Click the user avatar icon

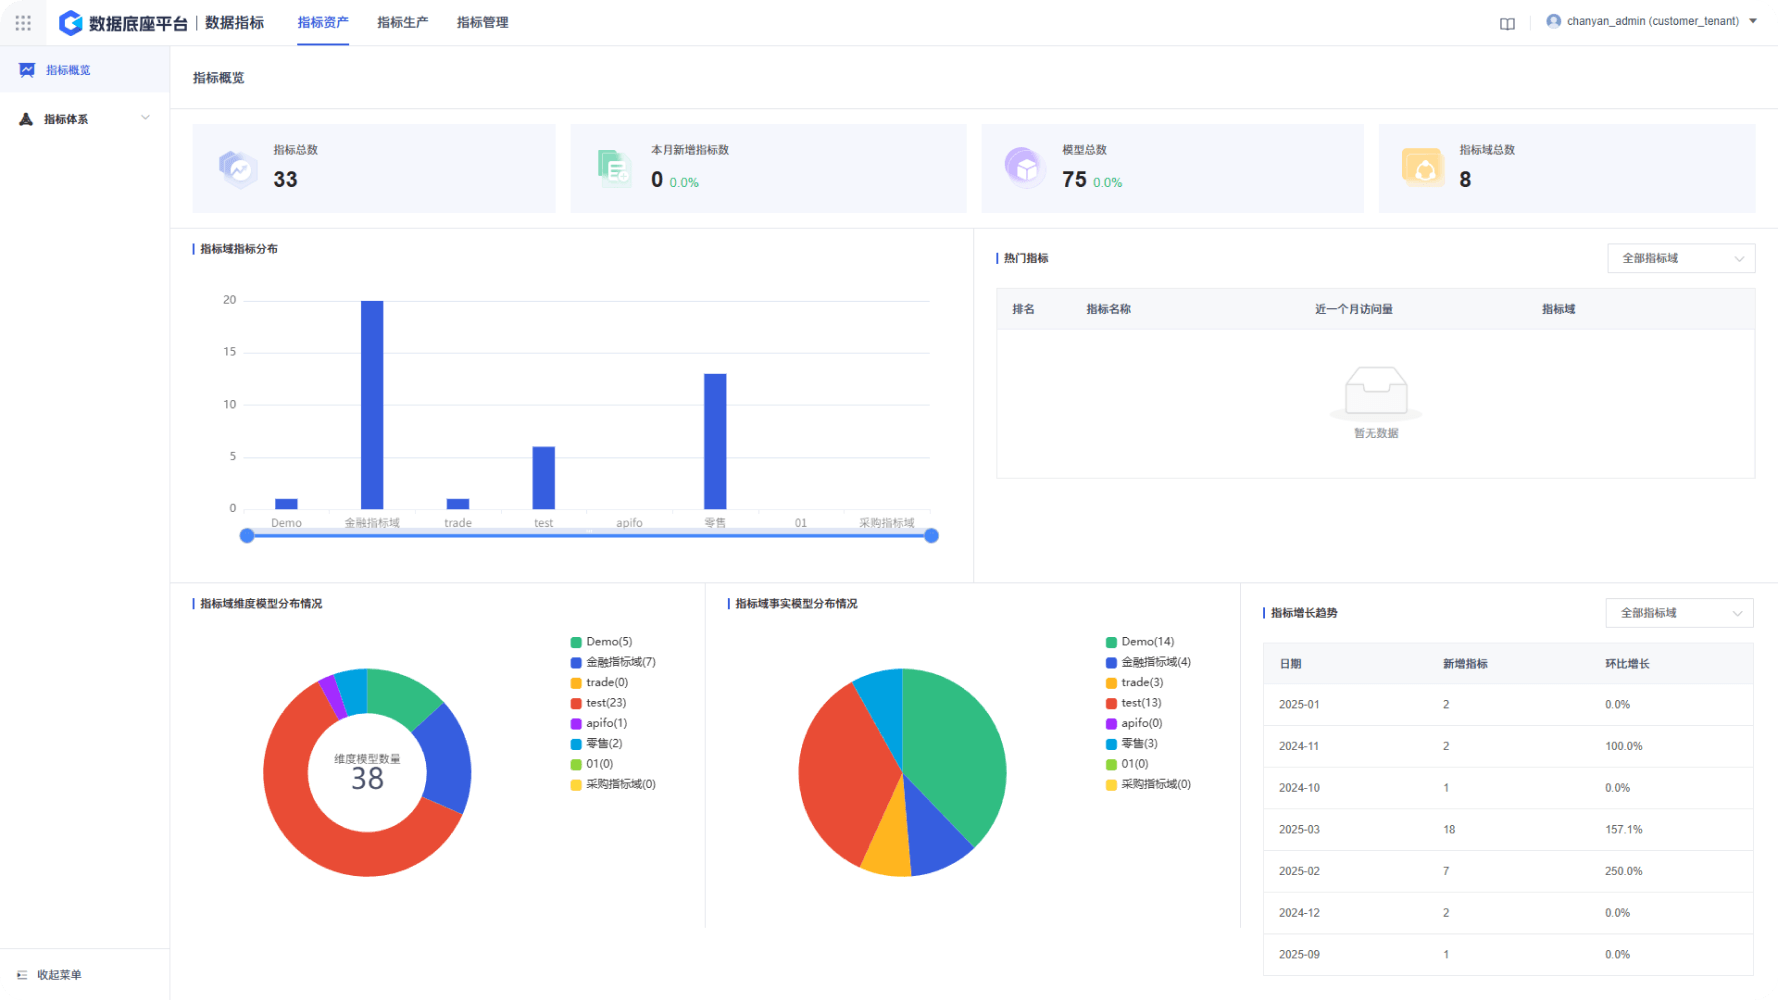coord(1553,21)
